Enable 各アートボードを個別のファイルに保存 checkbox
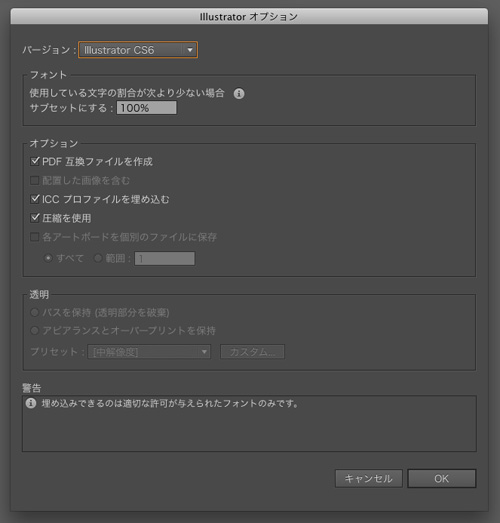The image size is (500, 523). point(35,237)
